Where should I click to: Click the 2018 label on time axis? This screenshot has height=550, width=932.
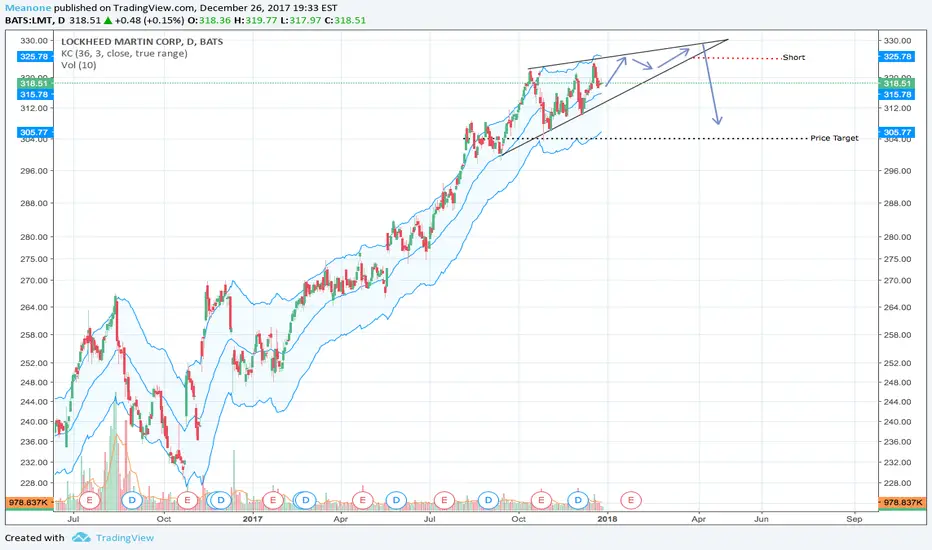[x=607, y=519]
